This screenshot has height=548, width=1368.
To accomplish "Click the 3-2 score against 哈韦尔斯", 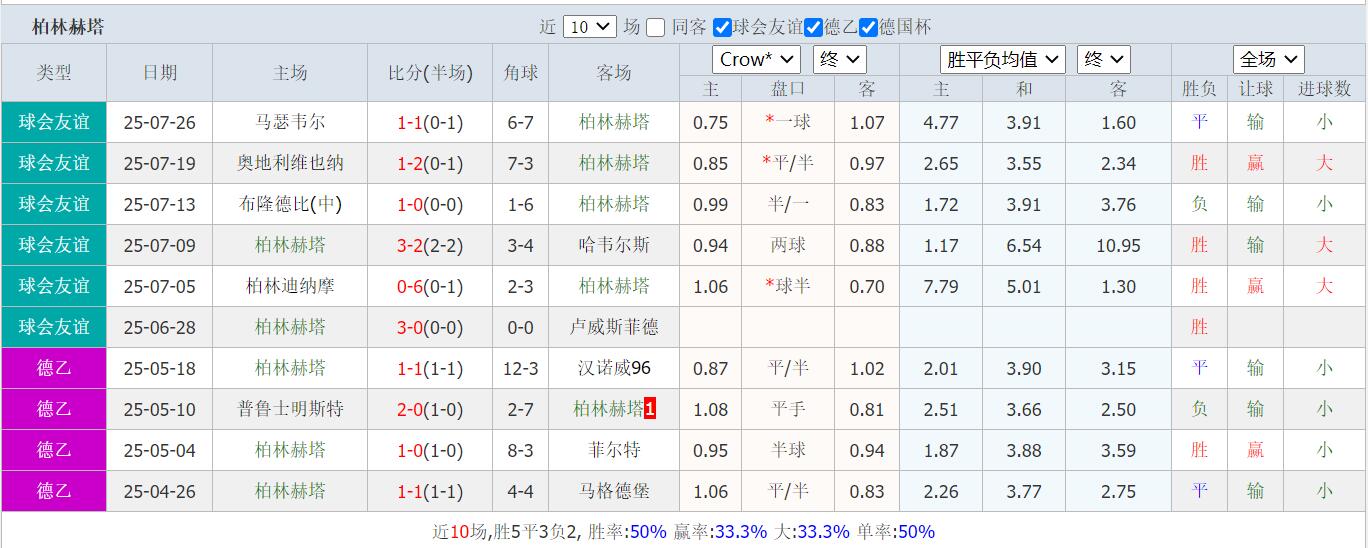I will (x=410, y=245).
